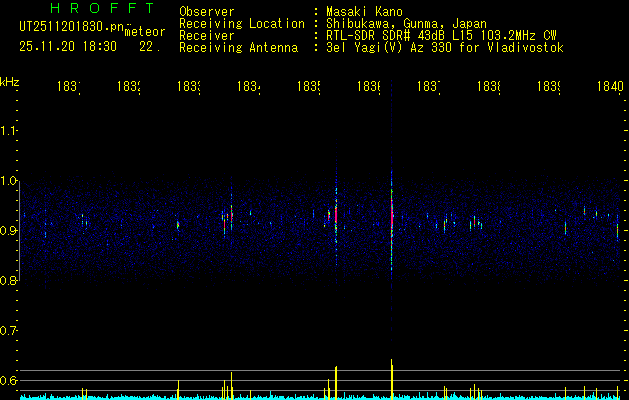
Task: Click the Observer label
Action: 207,12
